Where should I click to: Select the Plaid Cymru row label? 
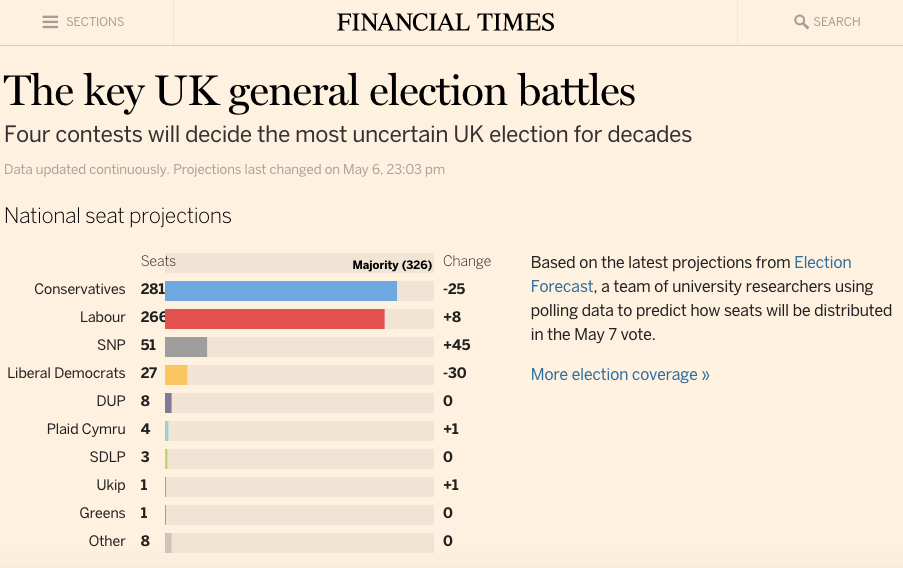(x=86, y=430)
